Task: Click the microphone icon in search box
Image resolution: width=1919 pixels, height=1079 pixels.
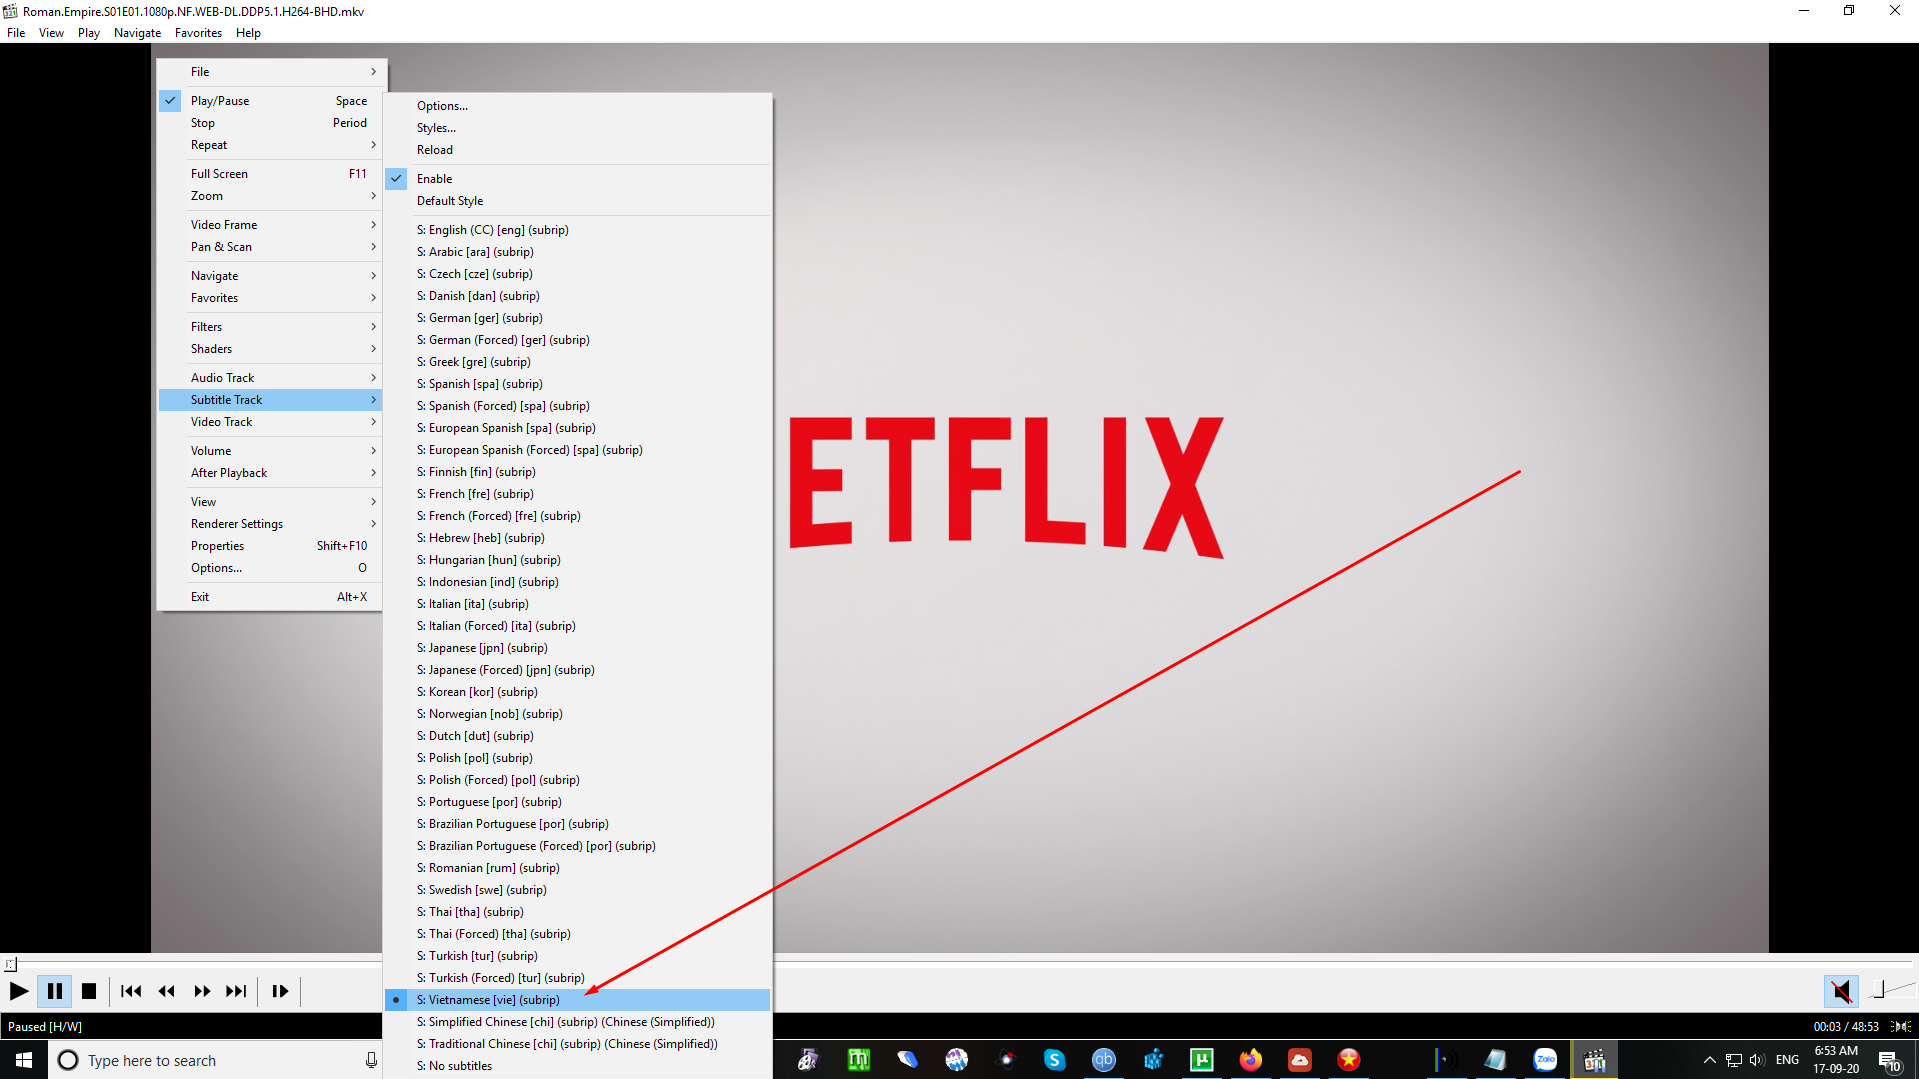Action: [x=371, y=1060]
